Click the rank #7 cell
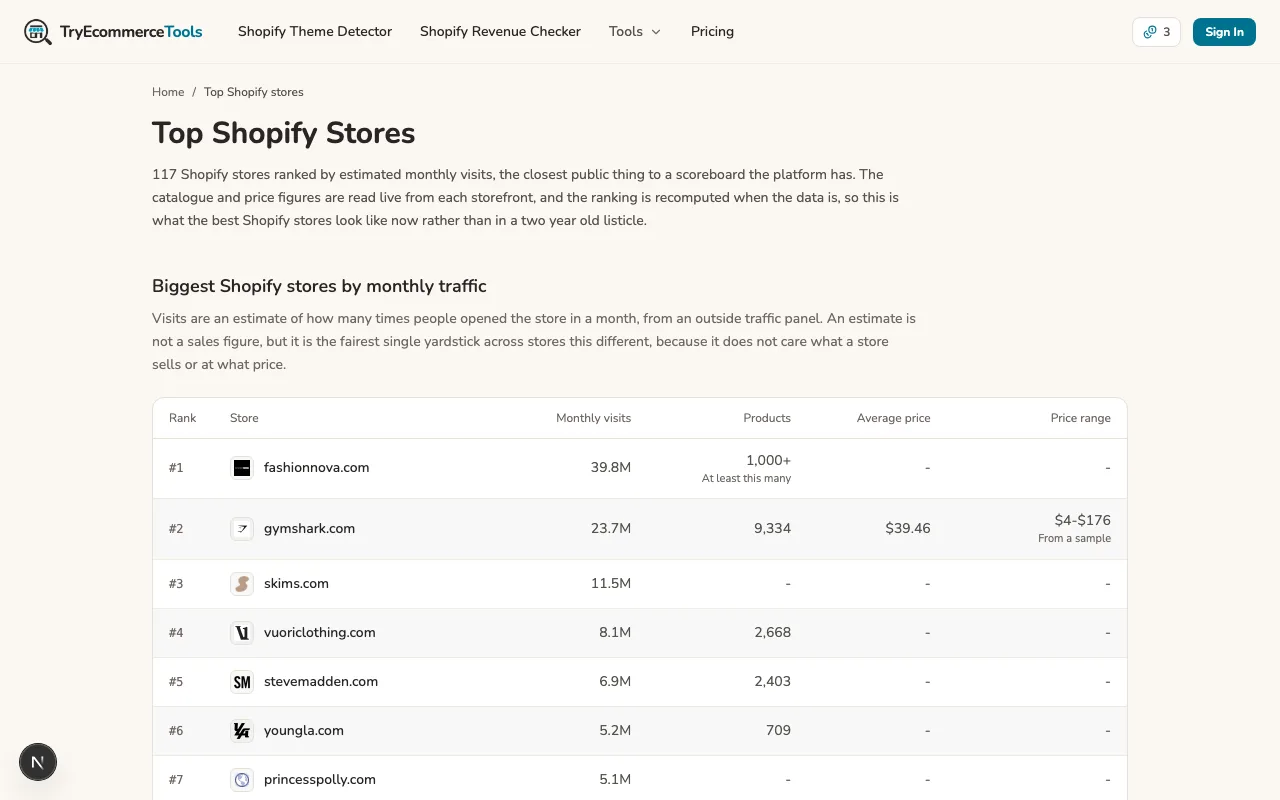Image resolution: width=1280 pixels, height=800 pixels. 176,780
